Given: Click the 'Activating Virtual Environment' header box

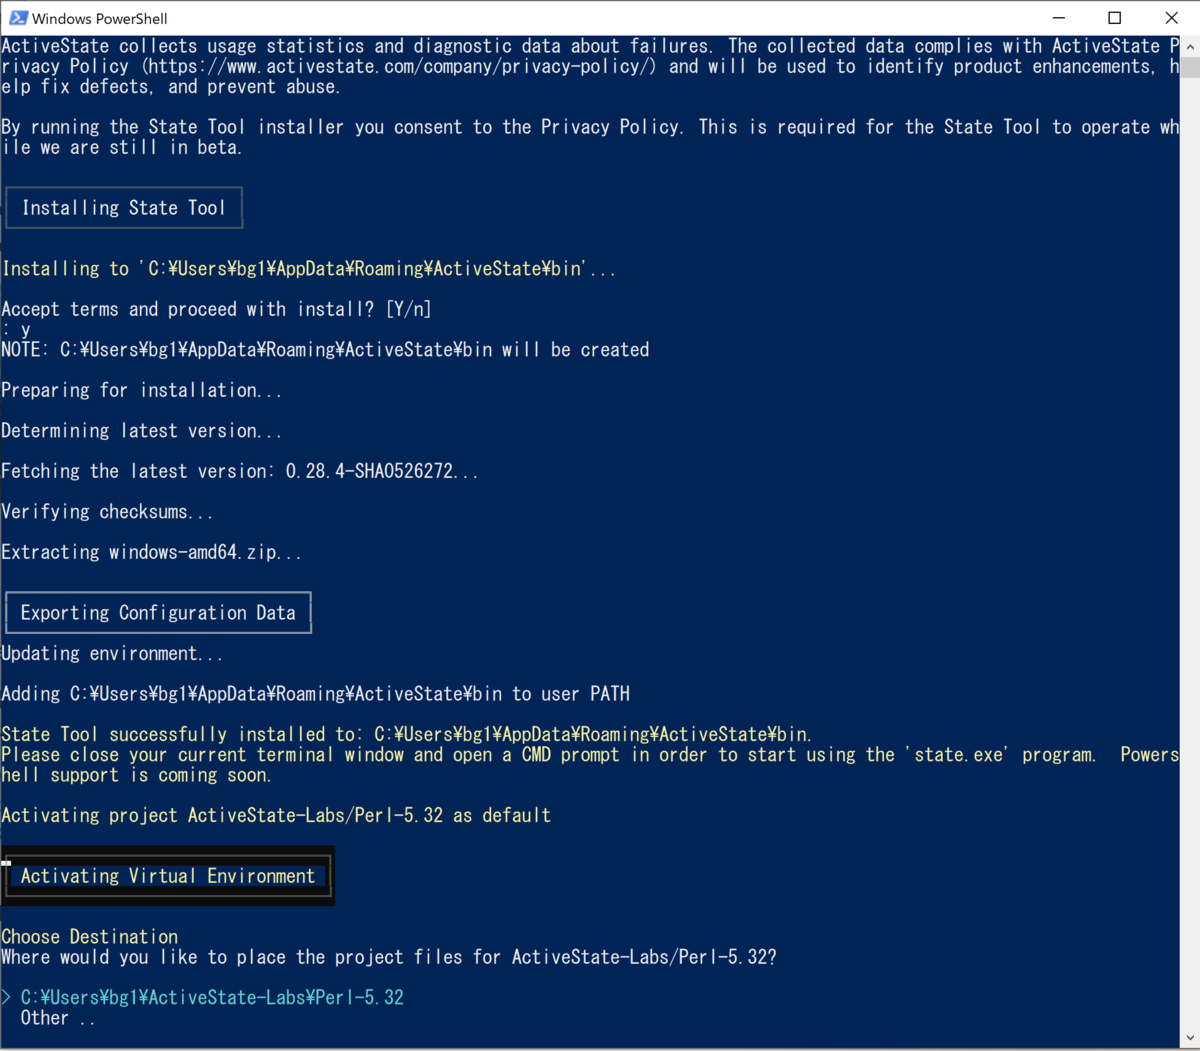Looking at the screenshot, I should point(168,876).
